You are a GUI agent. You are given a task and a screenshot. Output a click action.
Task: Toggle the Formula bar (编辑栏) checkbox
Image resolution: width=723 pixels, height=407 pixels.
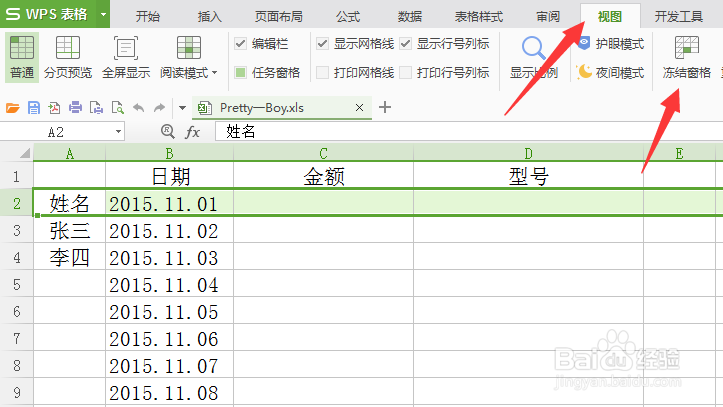coord(240,44)
